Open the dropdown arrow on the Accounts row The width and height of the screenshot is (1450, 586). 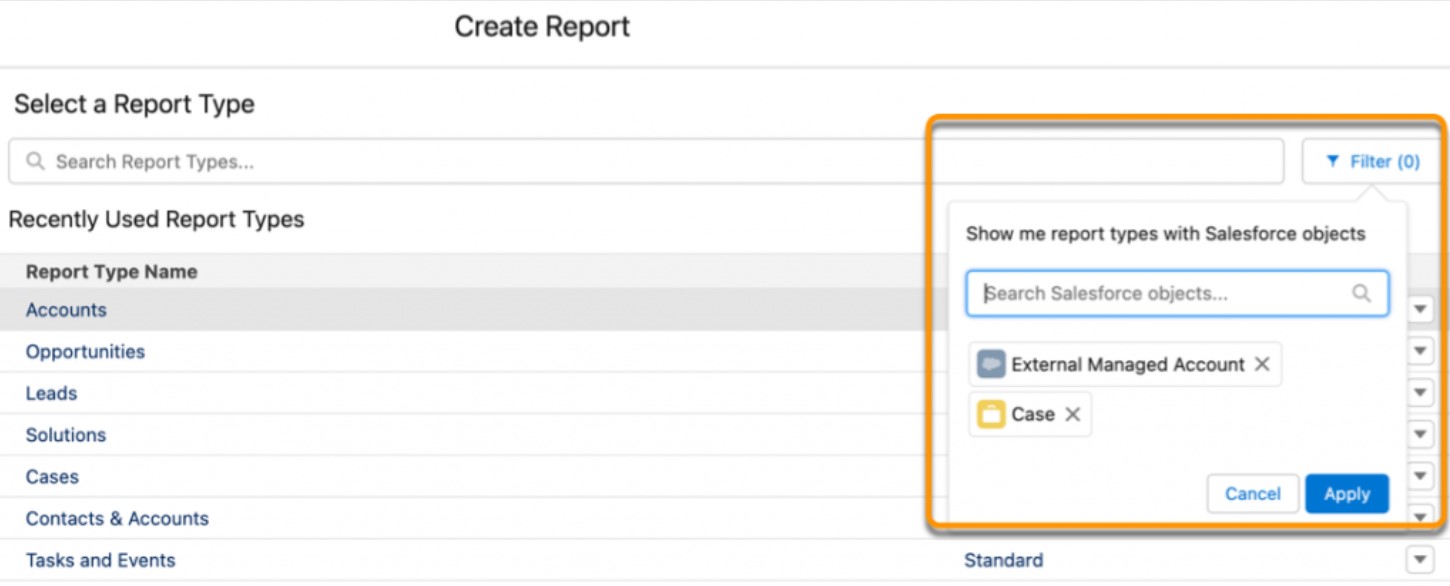point(1421,310)
